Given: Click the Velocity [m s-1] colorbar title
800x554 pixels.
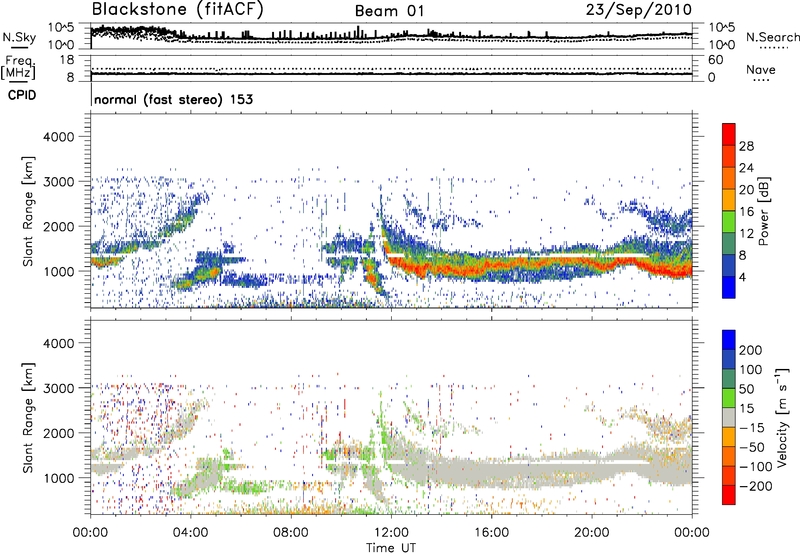Looking at the screenshot, I should click(783, 418).
